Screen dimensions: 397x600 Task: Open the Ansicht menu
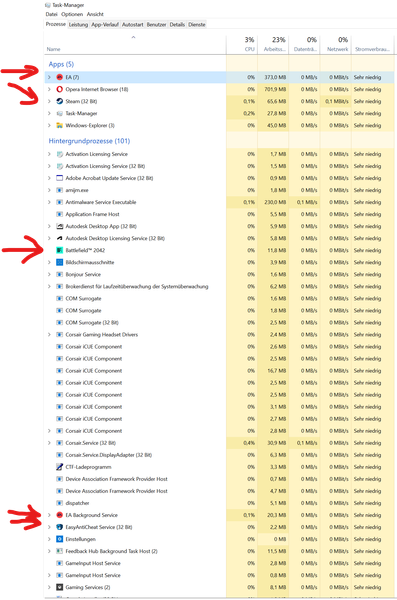[x=95, y=14]
